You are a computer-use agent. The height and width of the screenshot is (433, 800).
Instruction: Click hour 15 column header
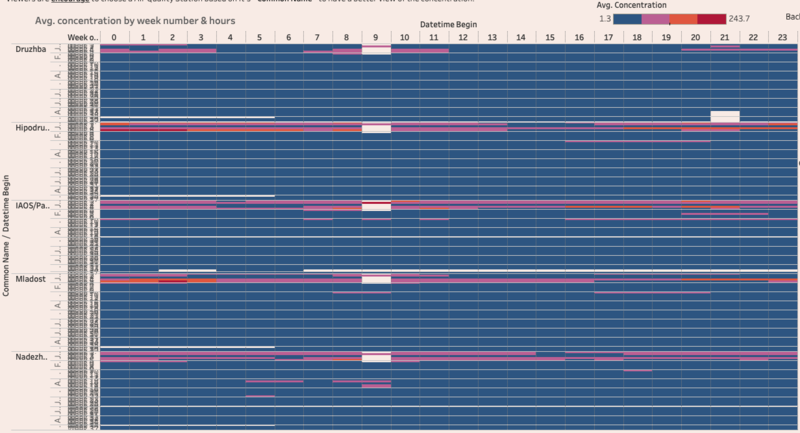point(551,37)
